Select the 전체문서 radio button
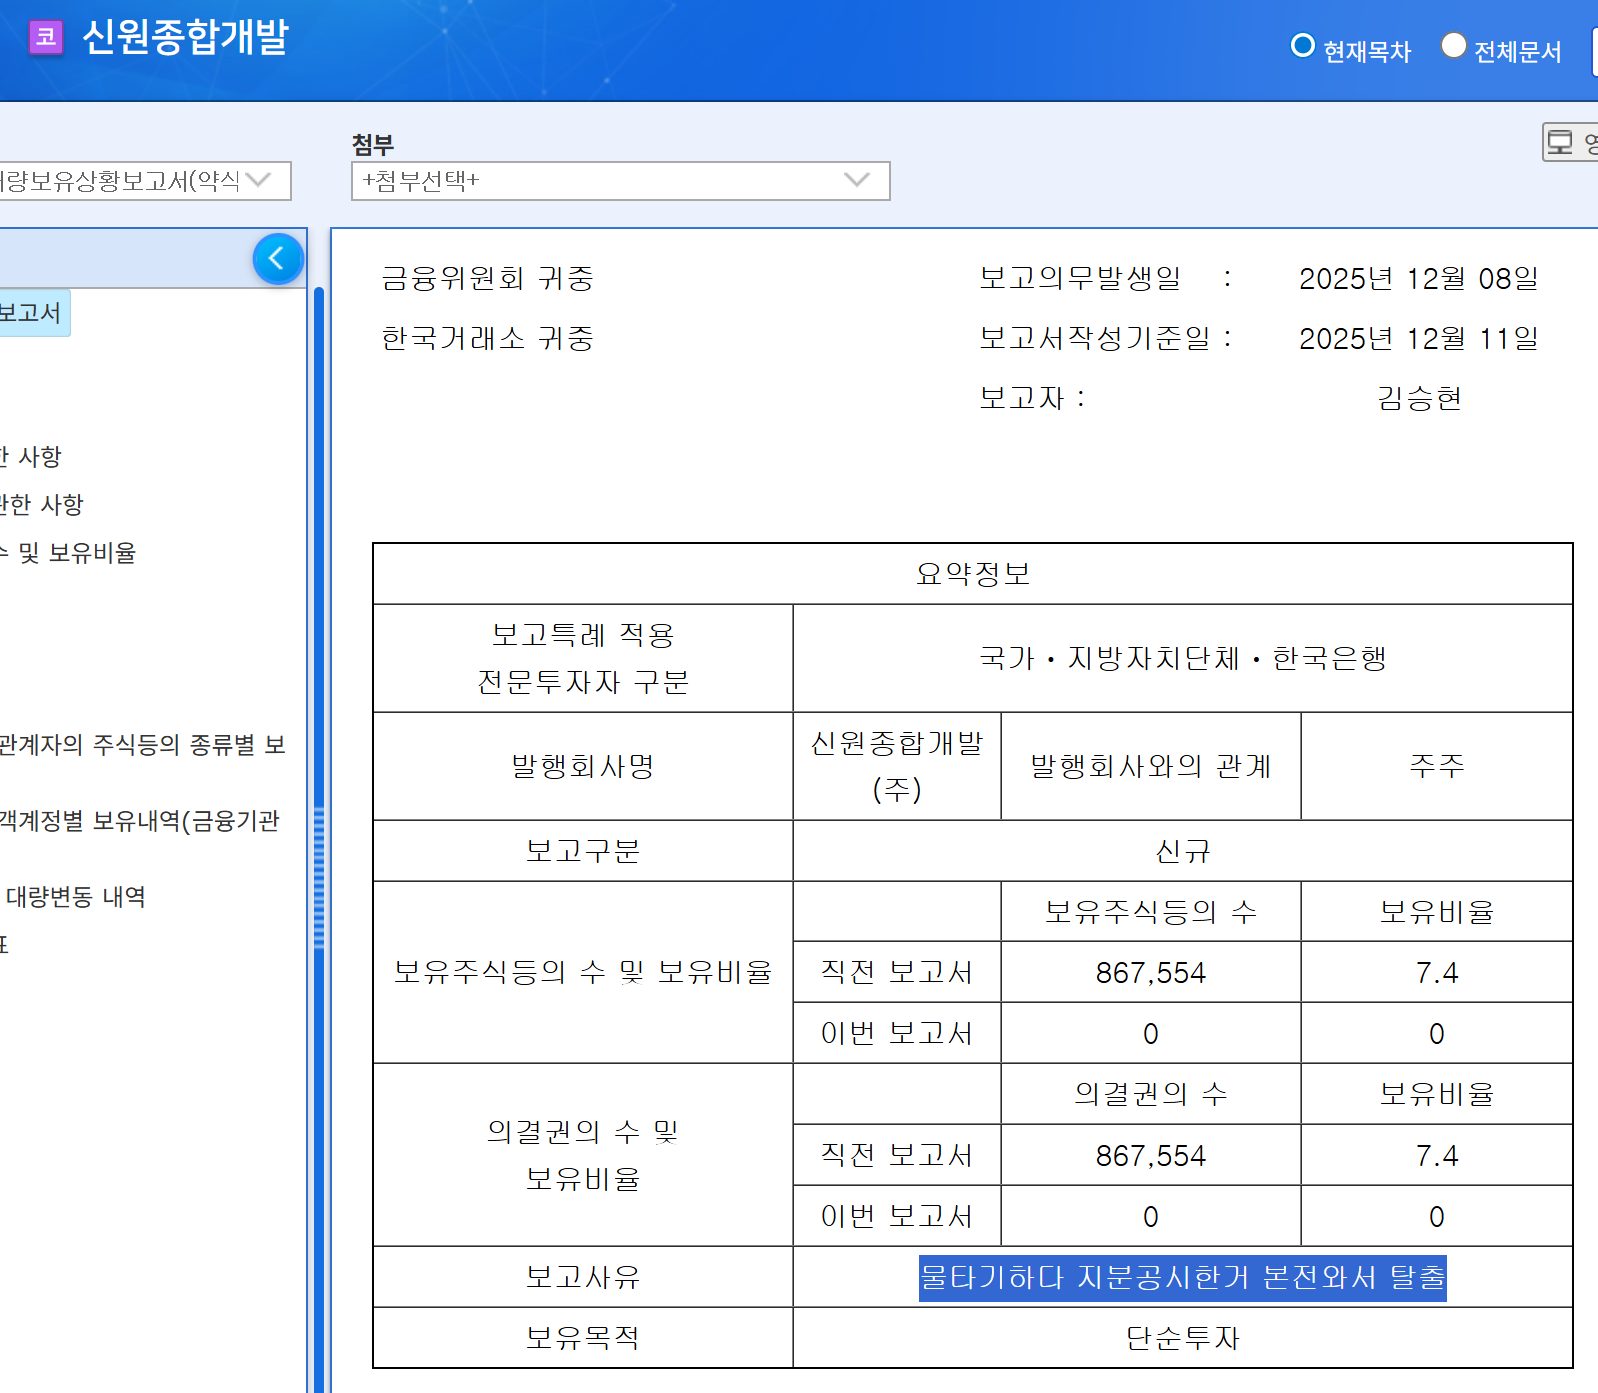 point(1453,45)
